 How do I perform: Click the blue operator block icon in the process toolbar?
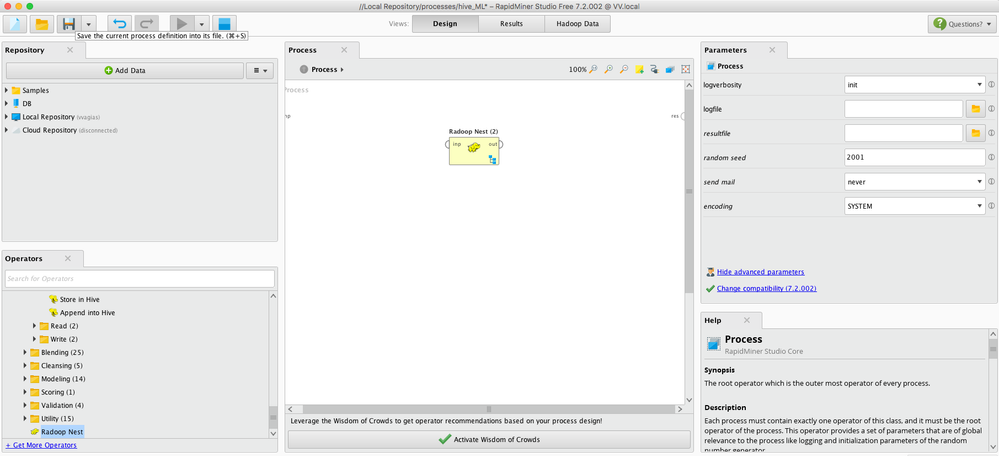670,69
